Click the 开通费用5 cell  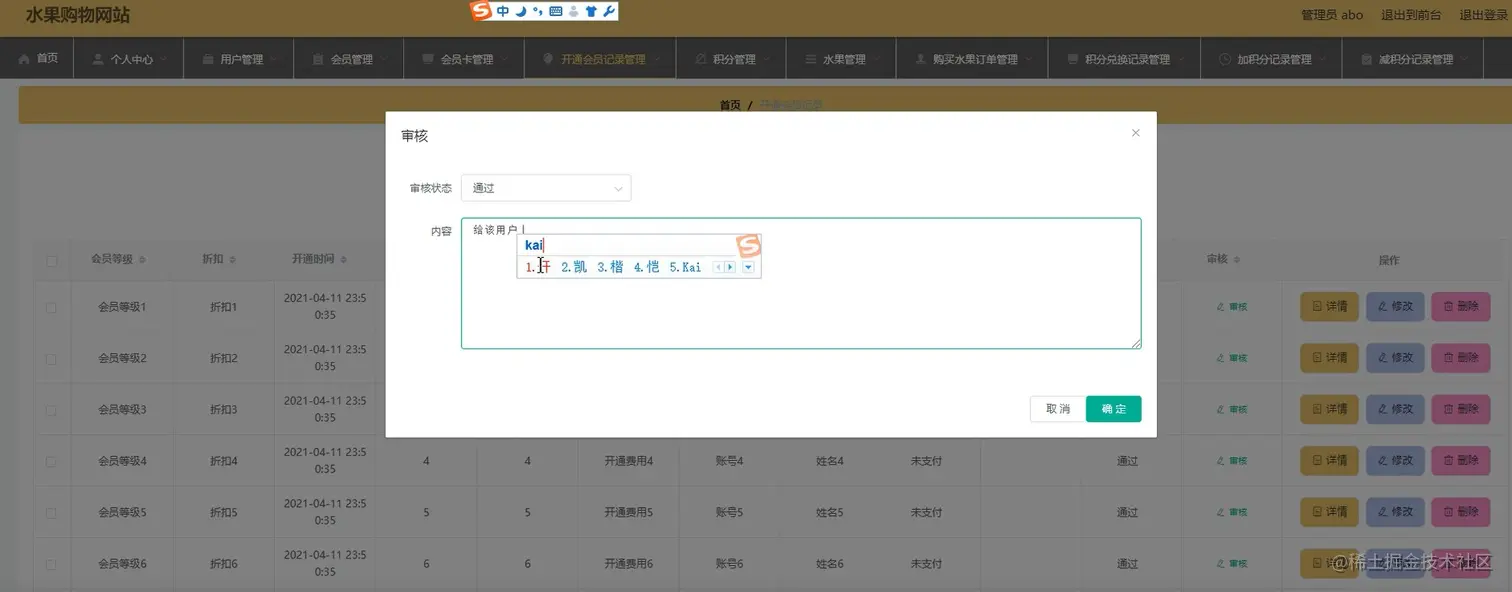click(629, 513)
